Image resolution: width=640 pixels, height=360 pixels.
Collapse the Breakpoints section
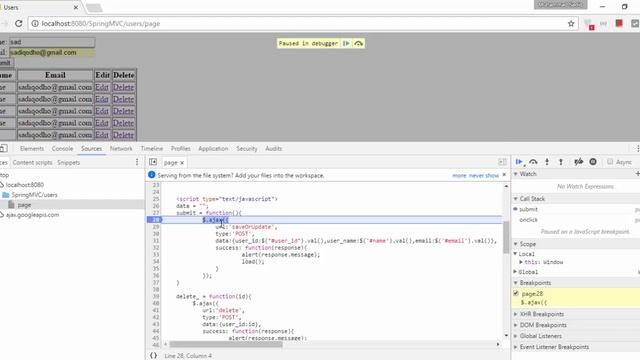pos(516,283)
